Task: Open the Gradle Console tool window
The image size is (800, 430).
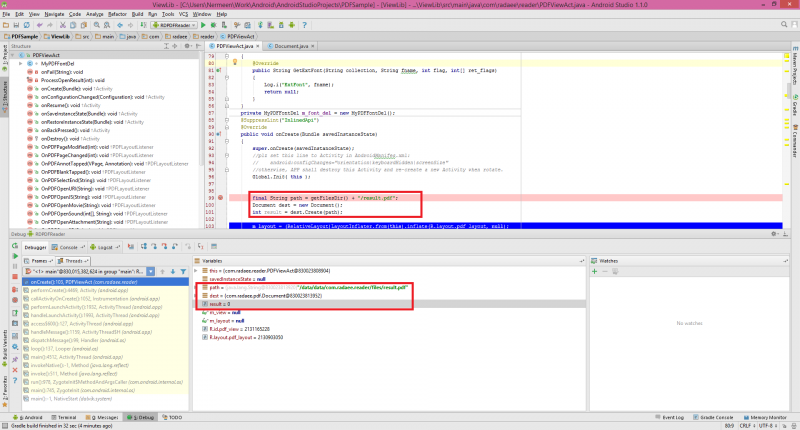Action: pyautogui.click(x=715, y=416)
